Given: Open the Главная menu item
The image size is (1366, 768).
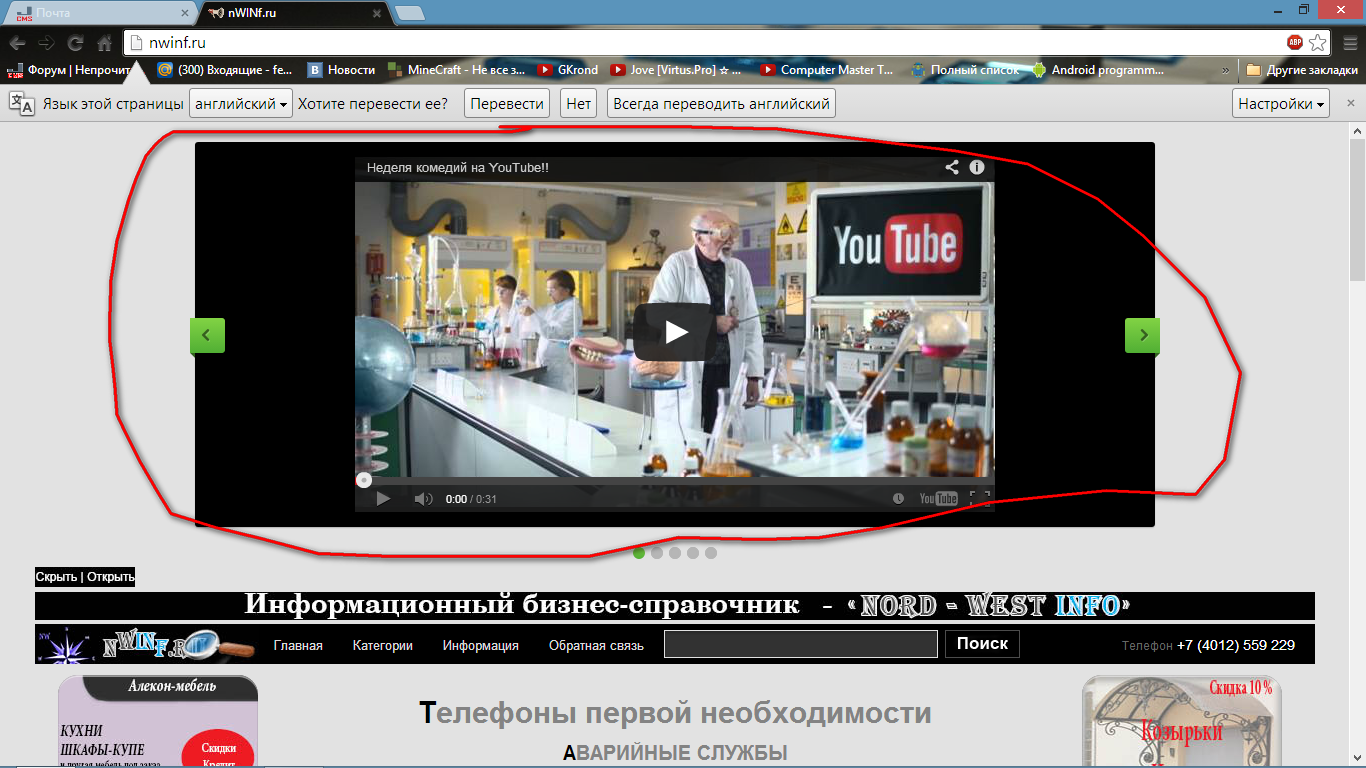Looking at the screenshot, I should coord(298,646).
